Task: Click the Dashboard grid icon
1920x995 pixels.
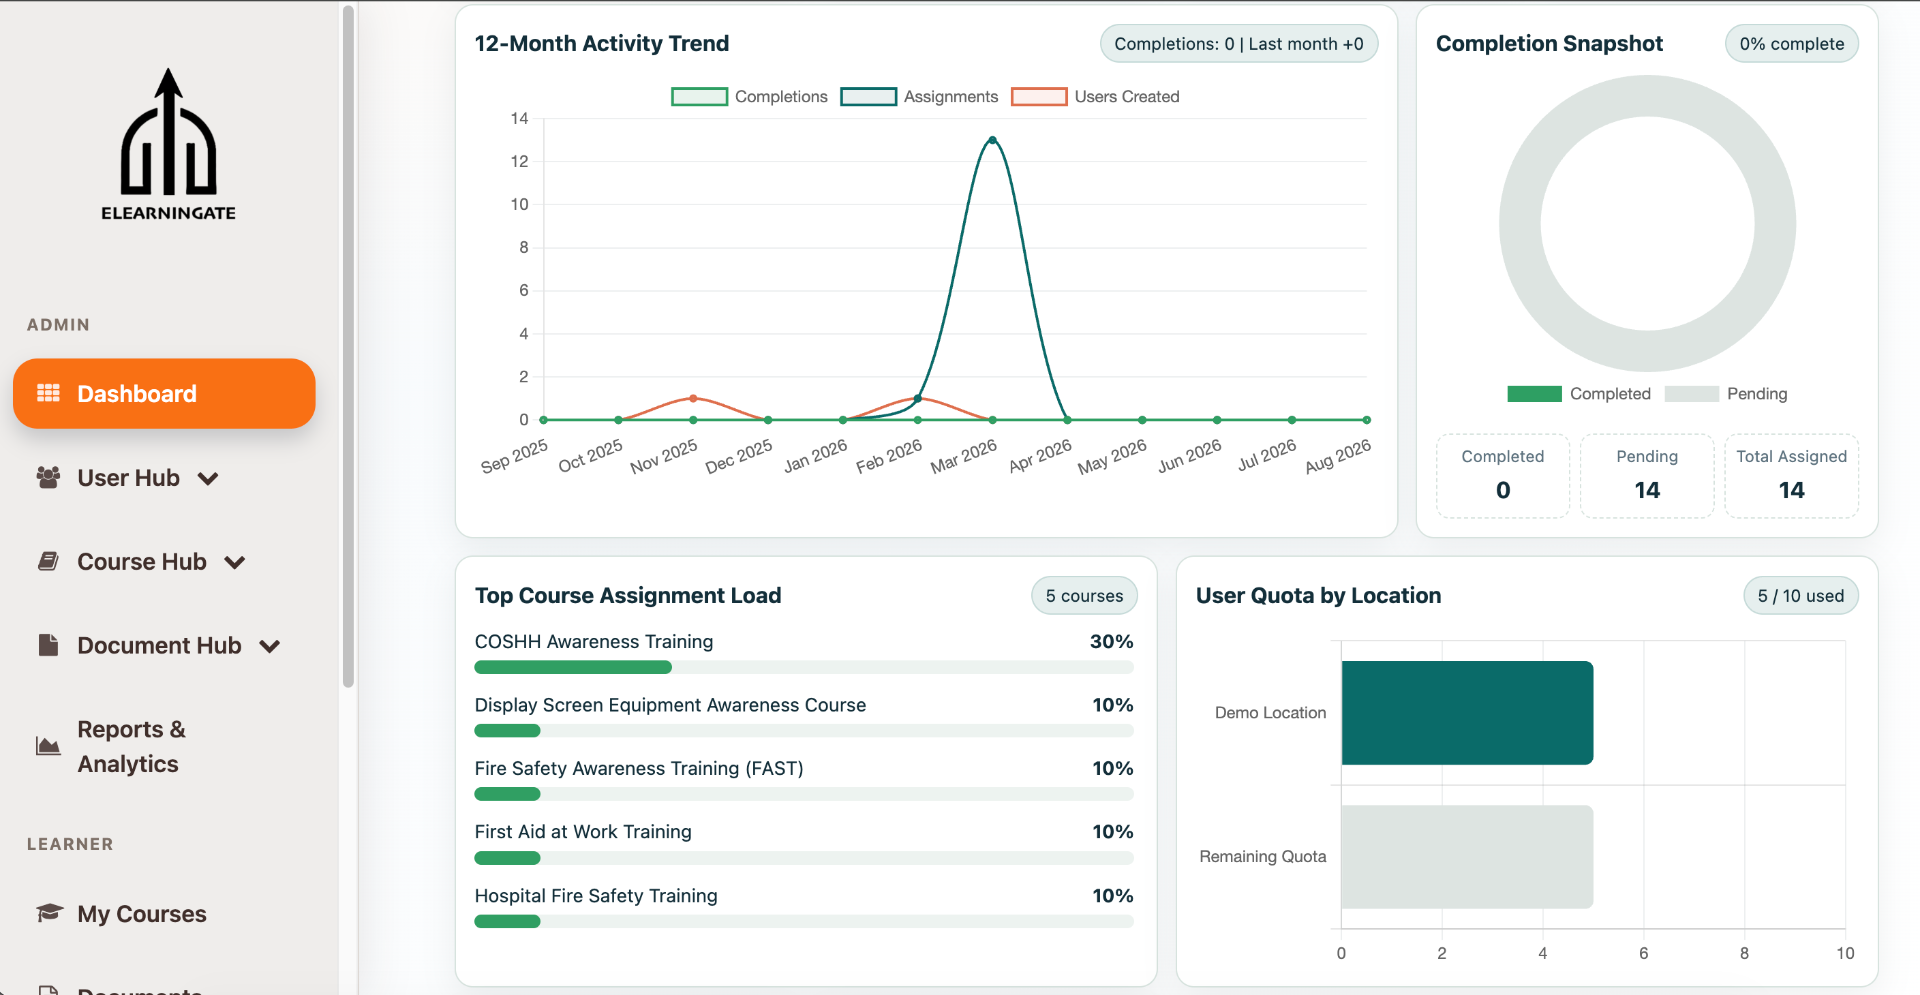Action: click(48, 393)
